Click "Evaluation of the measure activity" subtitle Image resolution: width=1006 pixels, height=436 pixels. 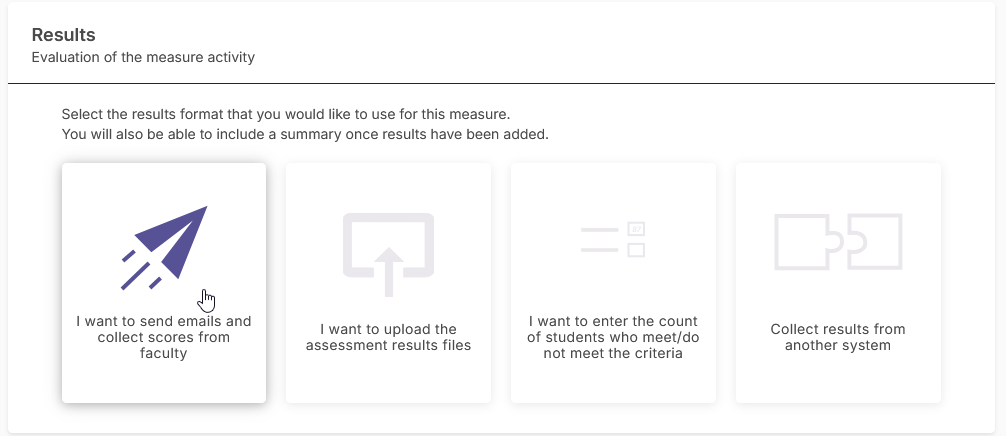(143, 58)
